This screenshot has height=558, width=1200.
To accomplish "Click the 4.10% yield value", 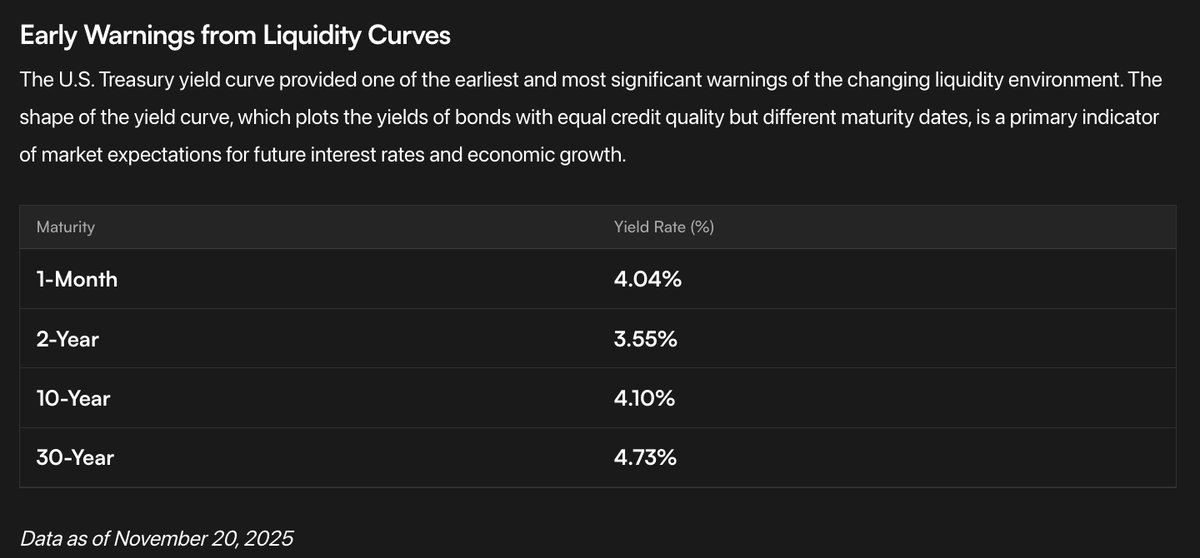I will 644,399.
